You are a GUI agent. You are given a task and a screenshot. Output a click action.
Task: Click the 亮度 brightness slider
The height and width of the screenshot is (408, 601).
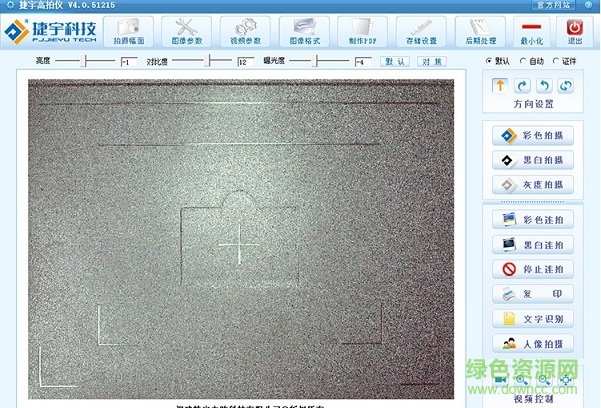(85, 62)
